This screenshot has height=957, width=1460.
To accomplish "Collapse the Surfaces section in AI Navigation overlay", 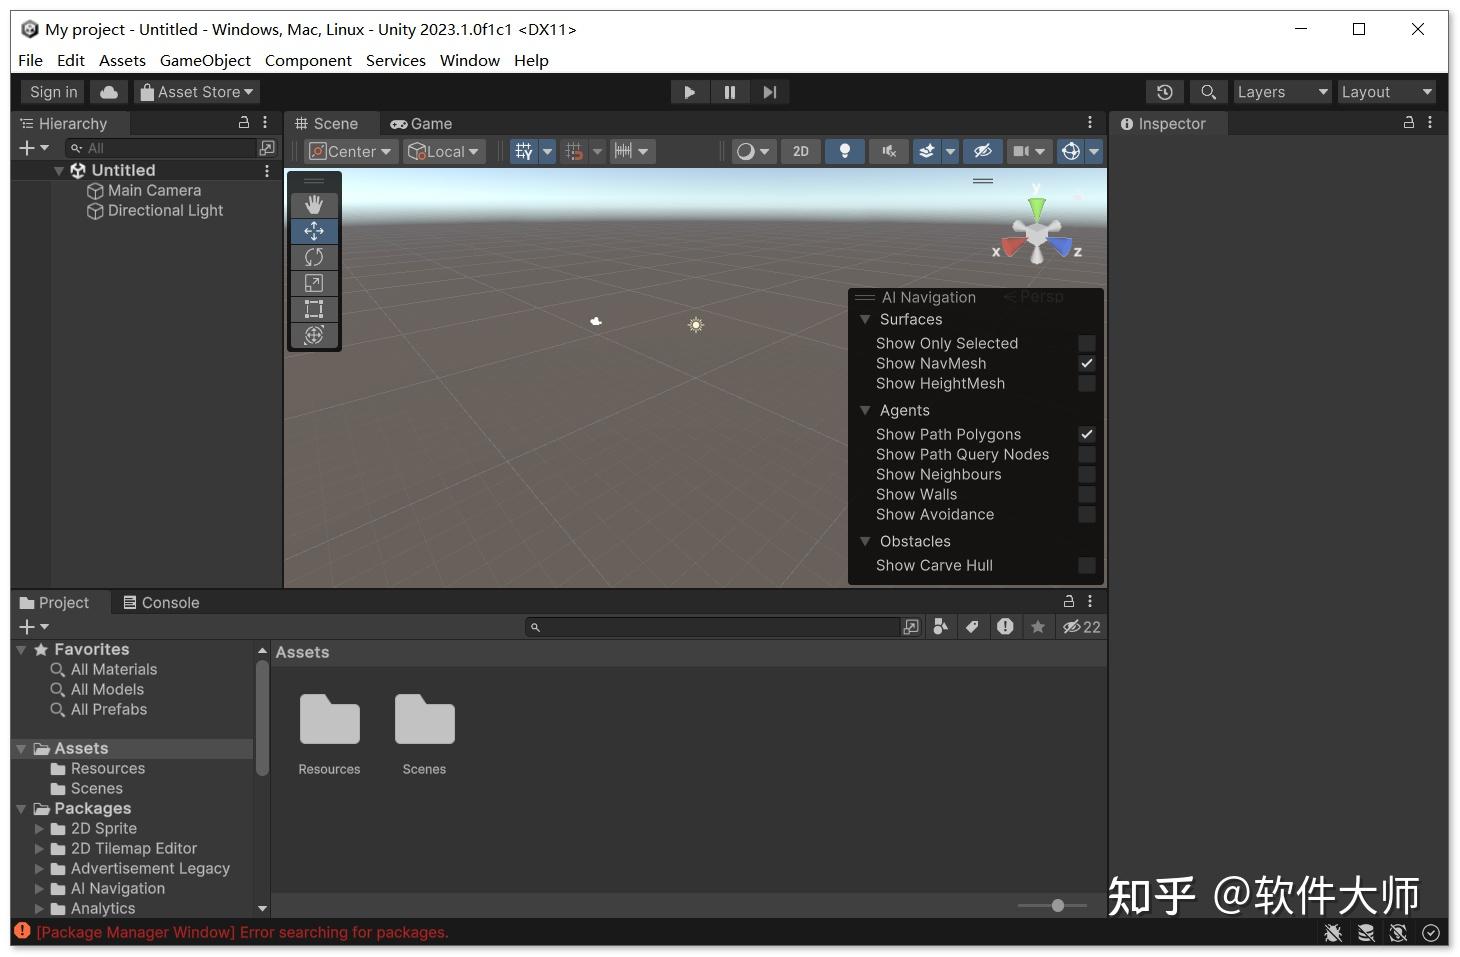I will coord(866,319).
